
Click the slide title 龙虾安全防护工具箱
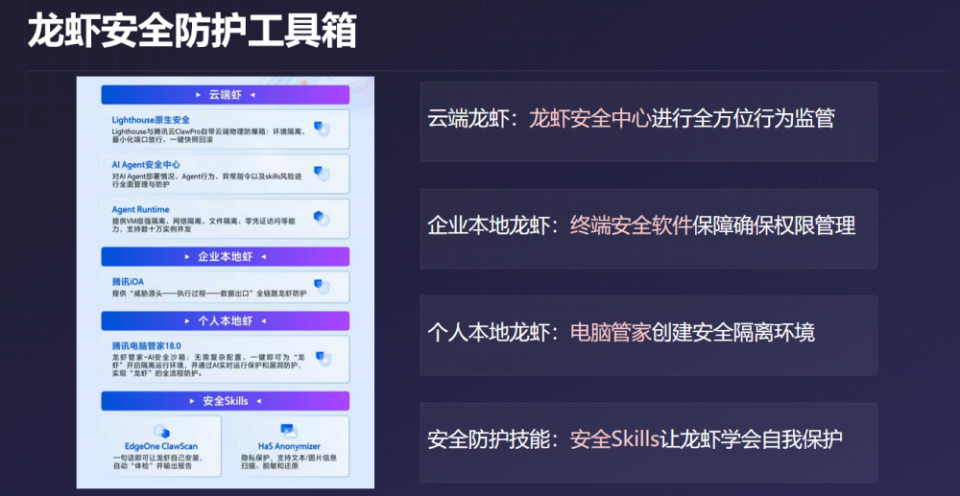pyautogui.click(x=192, y=31)
